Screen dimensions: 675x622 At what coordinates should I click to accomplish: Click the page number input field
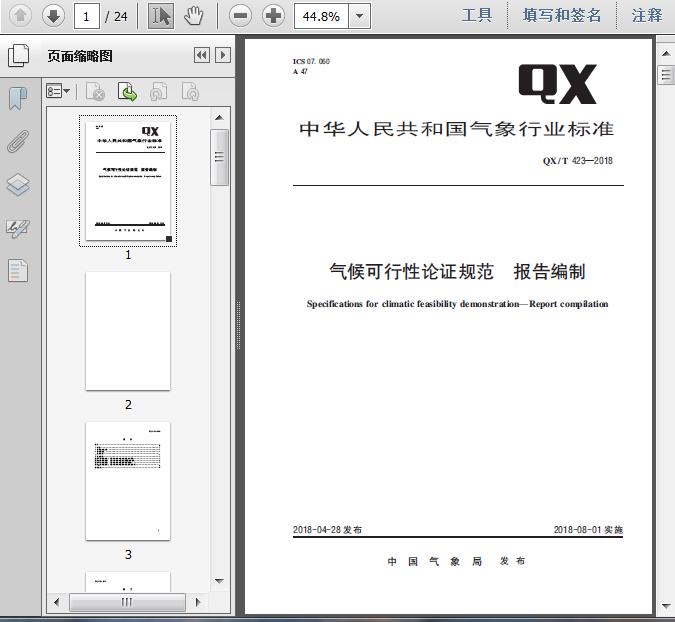click(87, 16)
